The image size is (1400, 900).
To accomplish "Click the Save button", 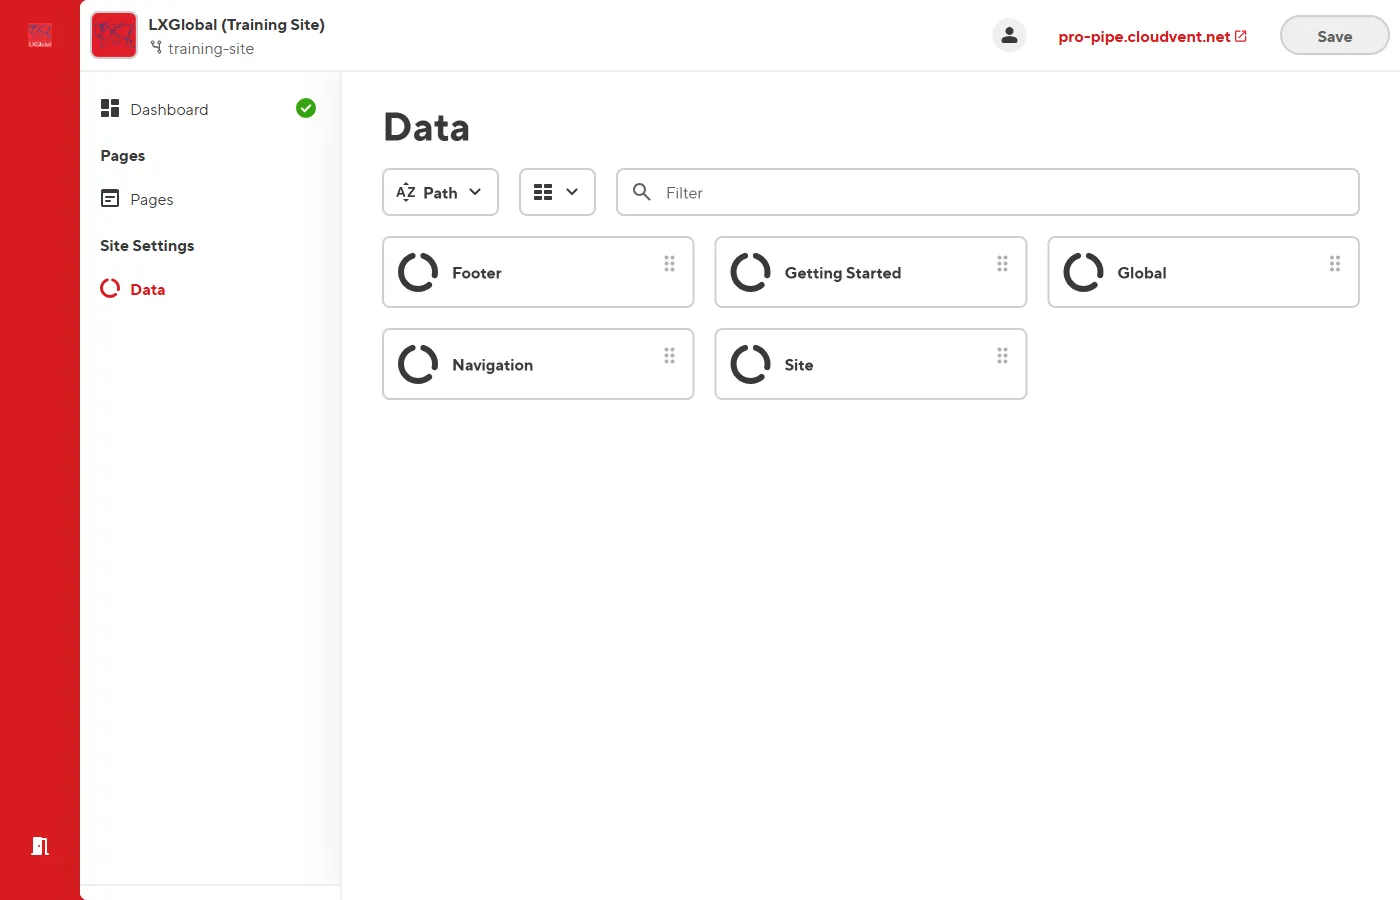I will tap(1334, 35).
